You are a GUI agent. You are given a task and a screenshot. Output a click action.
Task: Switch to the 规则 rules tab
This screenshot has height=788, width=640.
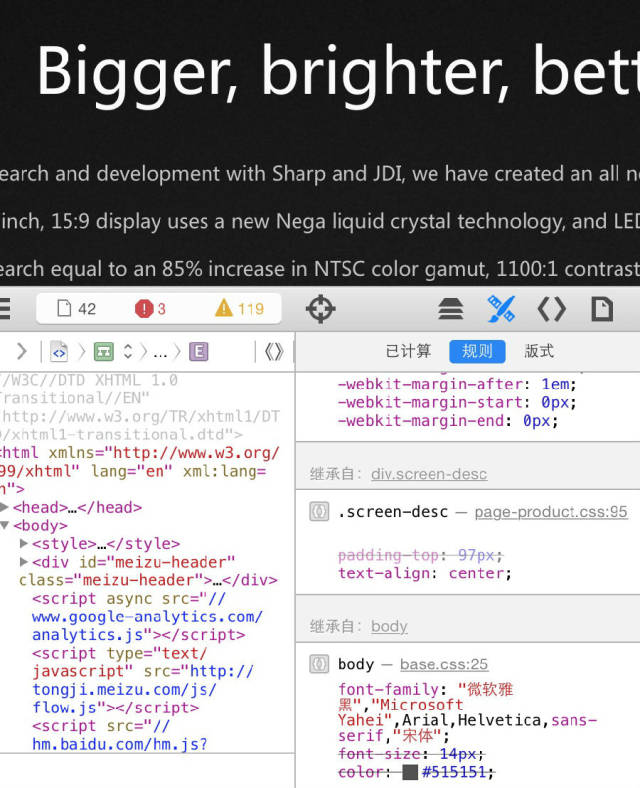click(x=477, y=351)
